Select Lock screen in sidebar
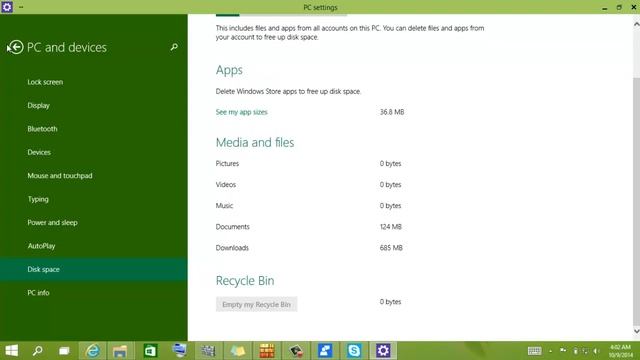 coord(45,82)
